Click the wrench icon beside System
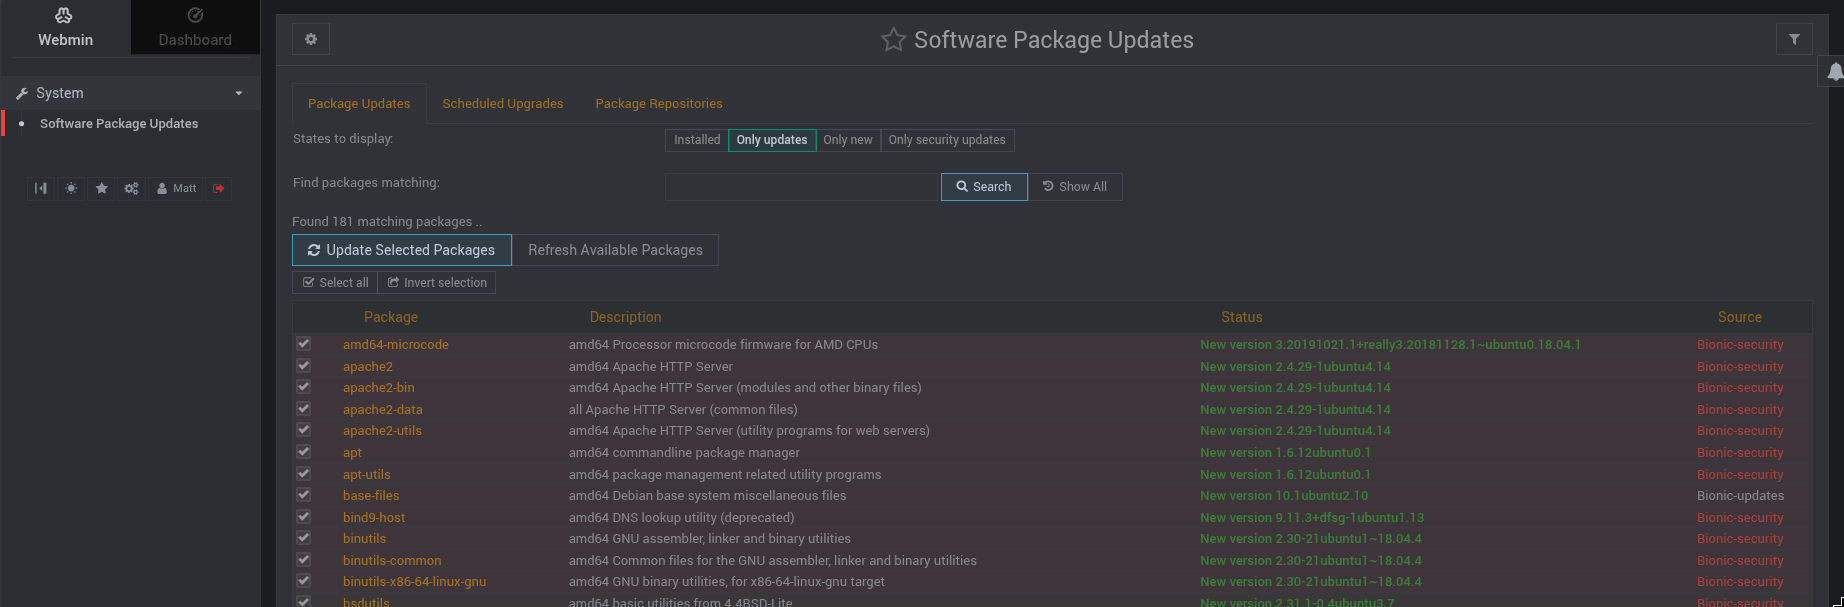Screen dimensions: 1844x607 tap(22, 93)
